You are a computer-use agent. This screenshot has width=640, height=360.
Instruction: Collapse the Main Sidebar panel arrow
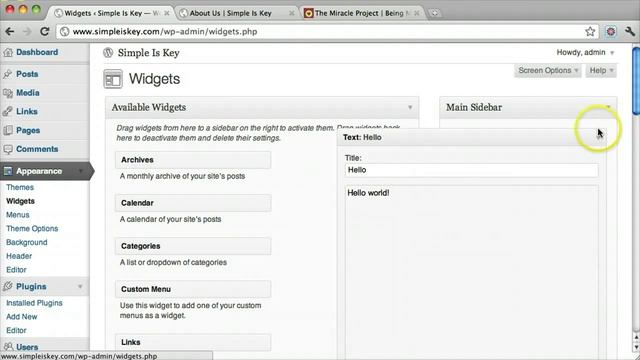coord(608,107)
